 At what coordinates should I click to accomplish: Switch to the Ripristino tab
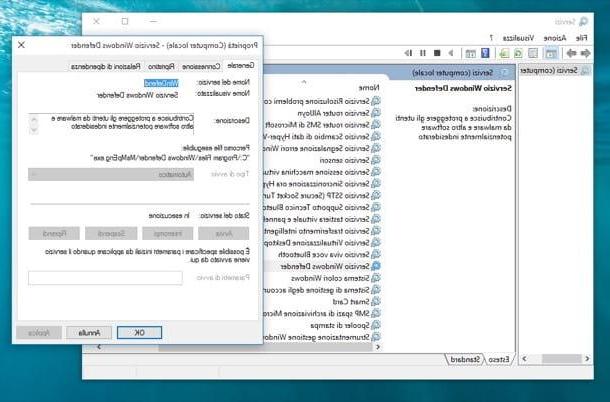pos(161,67)
